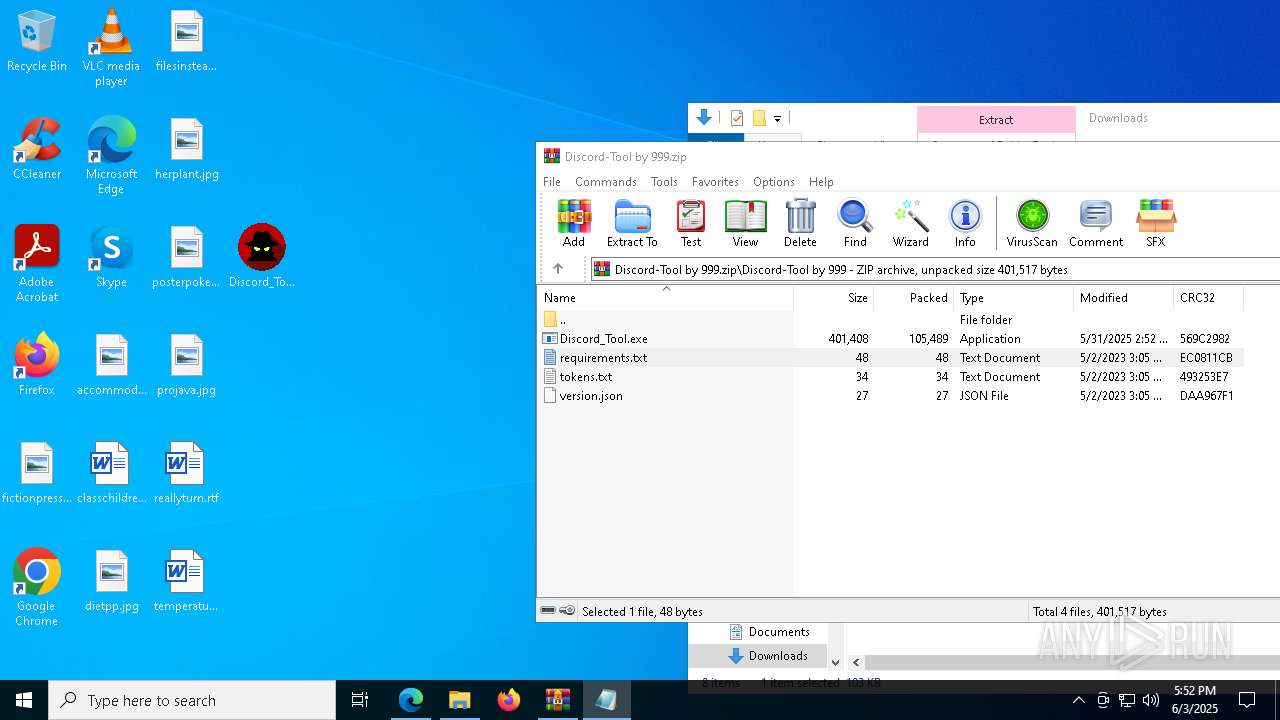Open Explorer quick access toolbar dropdown arrow

point(777,119)
